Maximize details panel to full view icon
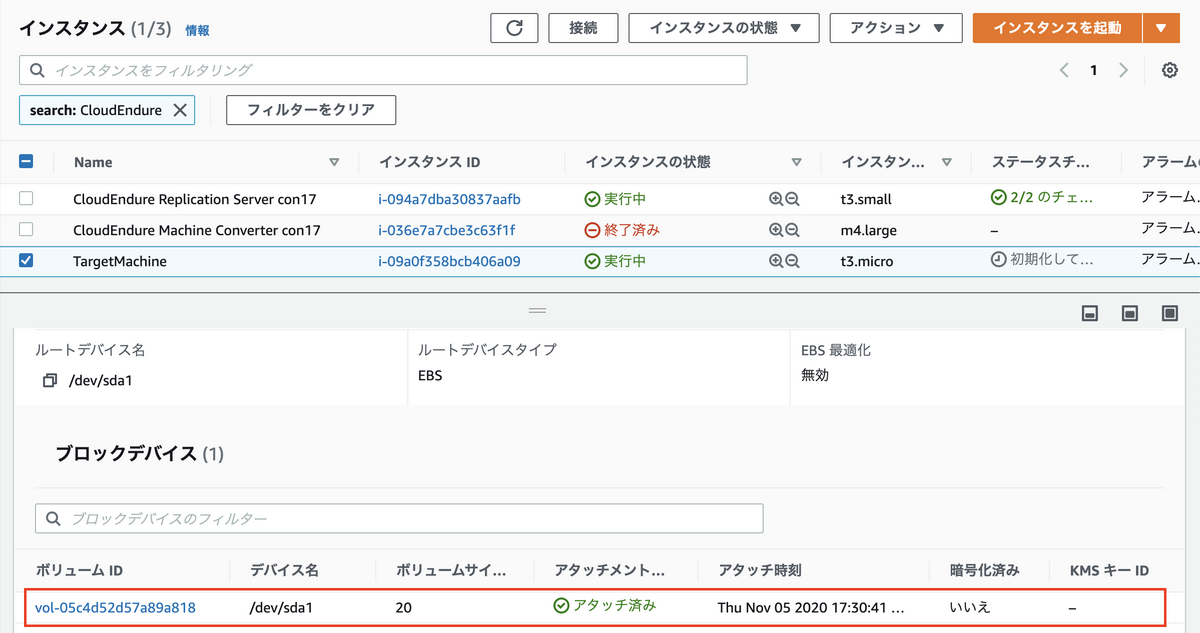The width and height of the screenshot is (1200, 633). [1169, 313]
